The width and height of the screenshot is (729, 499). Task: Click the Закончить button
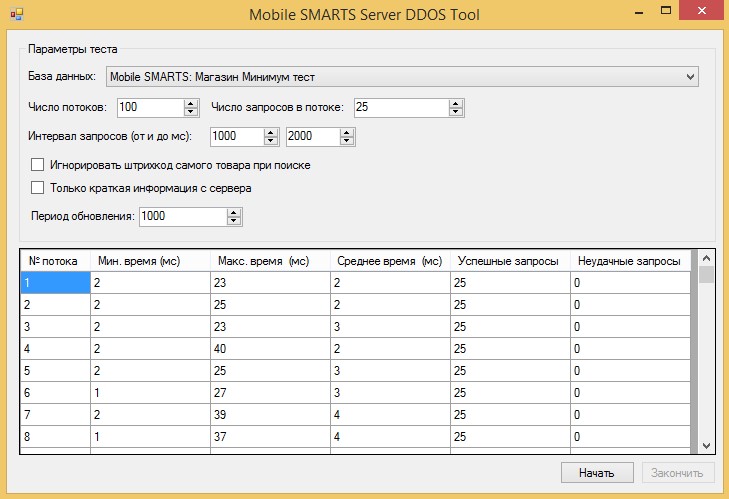pyautogui.click(x=678, y=473)
